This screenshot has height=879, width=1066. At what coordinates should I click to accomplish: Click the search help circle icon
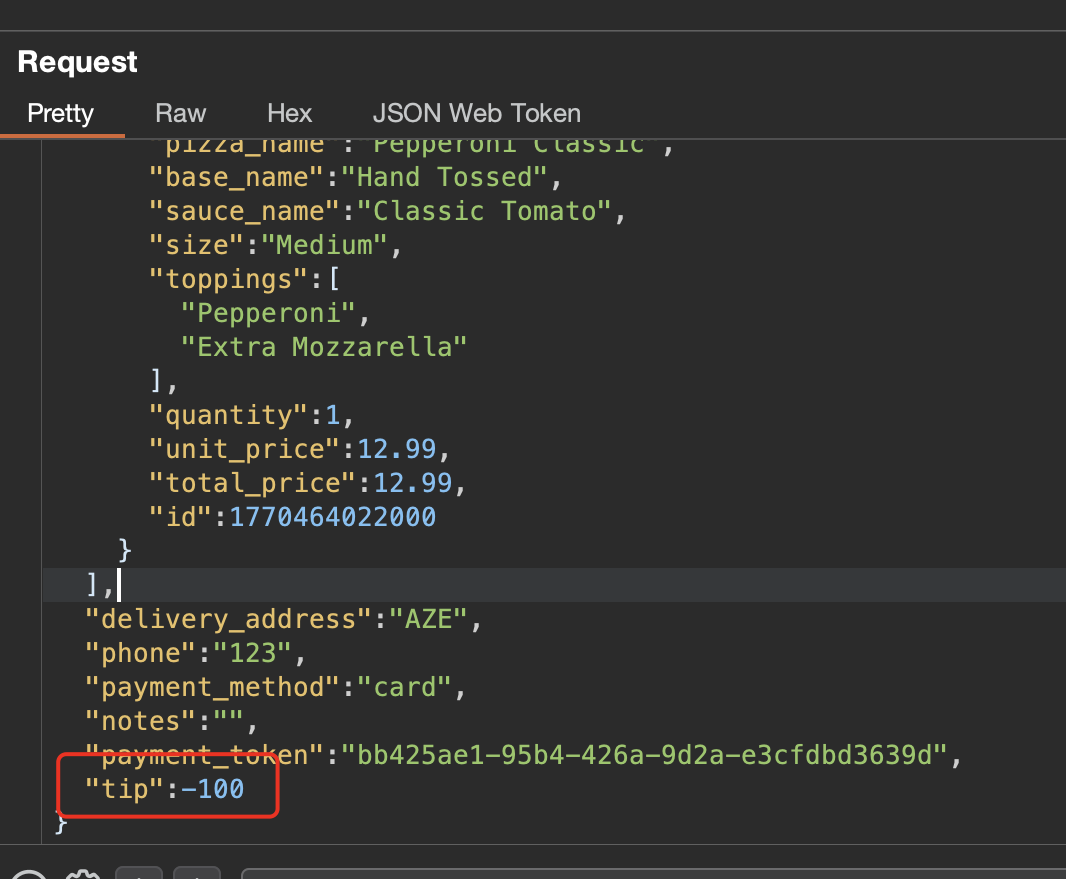point(30,876)
